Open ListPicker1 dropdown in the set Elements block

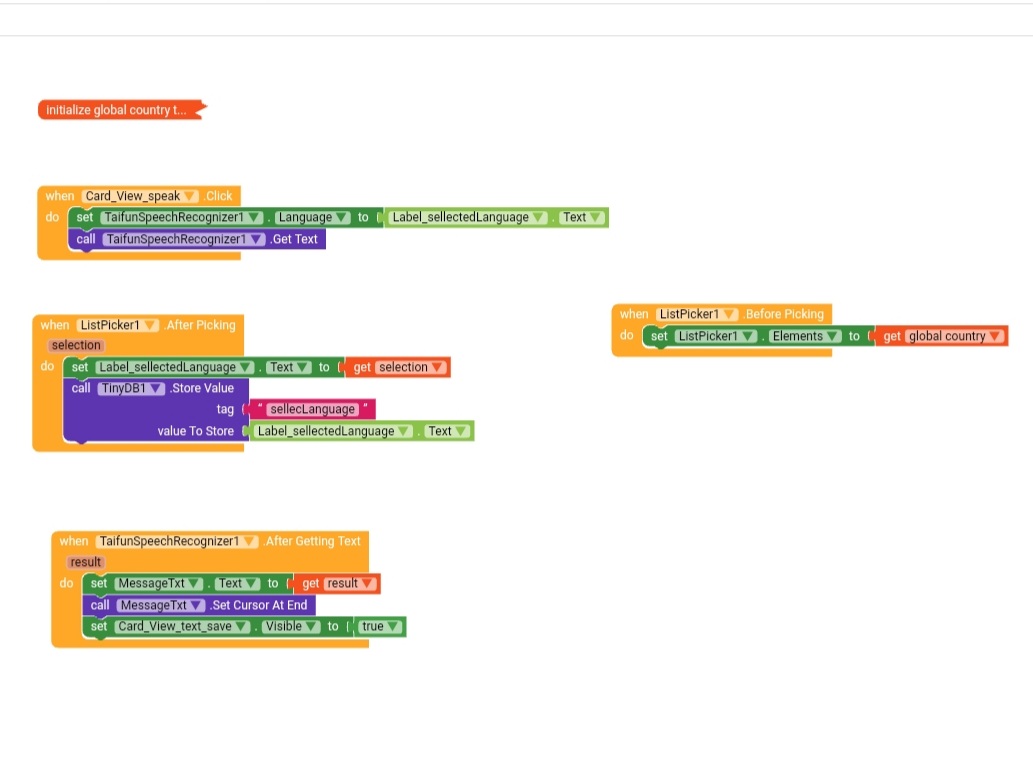click(x=715, y=336)
